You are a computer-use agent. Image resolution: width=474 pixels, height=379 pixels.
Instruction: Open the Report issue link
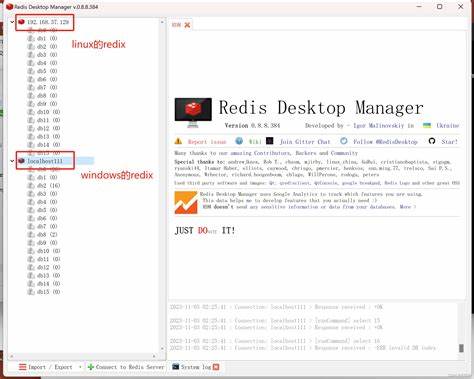coord(207,142)
